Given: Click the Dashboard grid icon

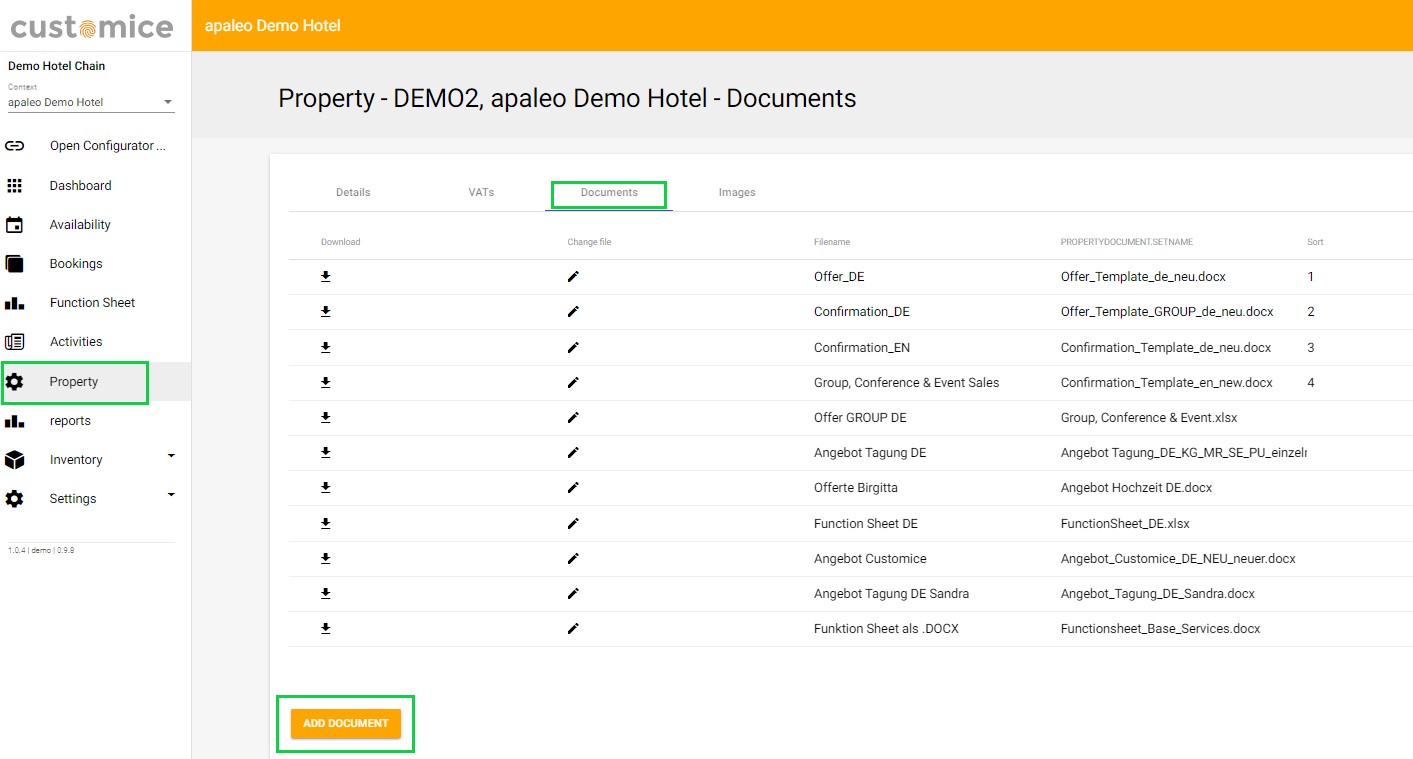Looking at the screenshot, I should click(x=14, y=186).
